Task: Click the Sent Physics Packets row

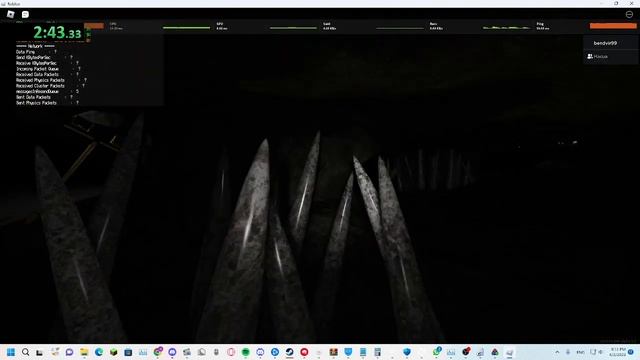Action: 47,103
